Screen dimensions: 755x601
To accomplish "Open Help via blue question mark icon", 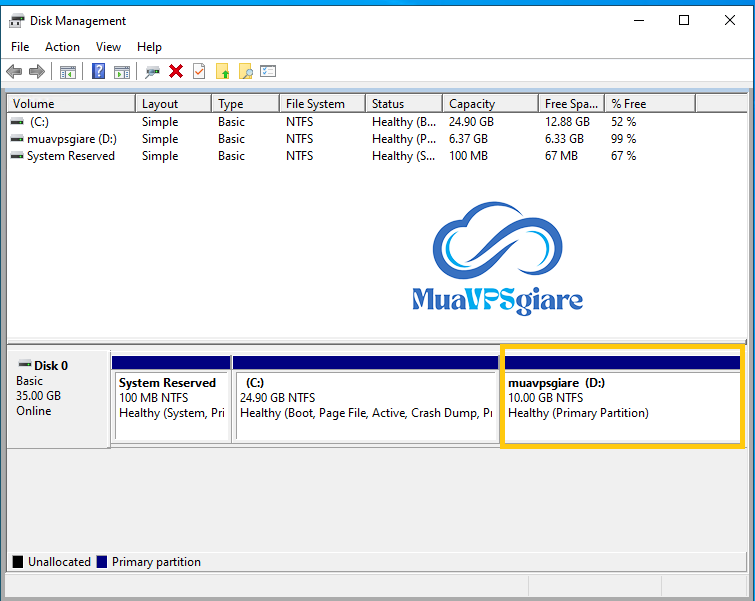I will [x=99, y=71].
